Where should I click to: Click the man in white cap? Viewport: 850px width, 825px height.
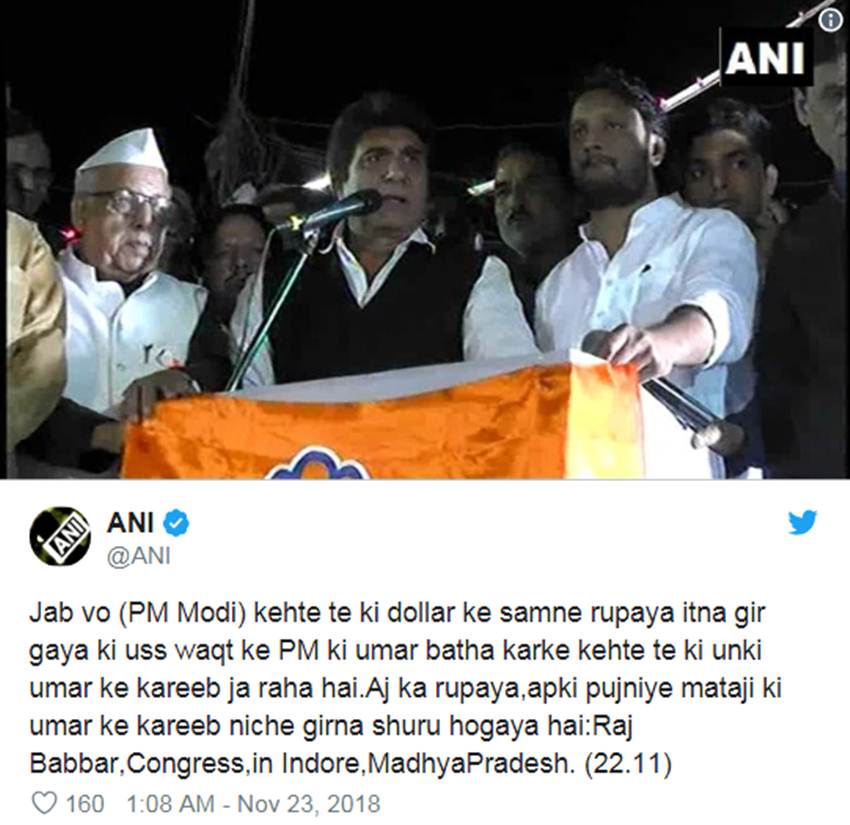click(x=126, y=271)
